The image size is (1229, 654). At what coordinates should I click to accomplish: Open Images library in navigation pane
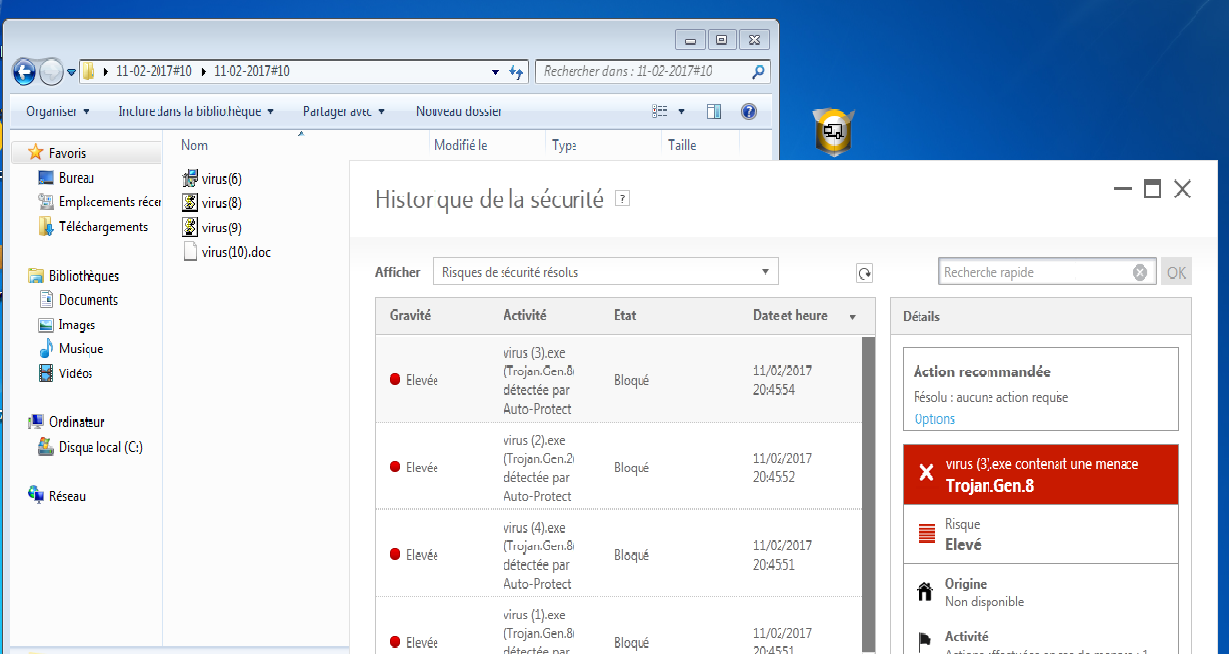pyautogui.click(x=66, y=325)
